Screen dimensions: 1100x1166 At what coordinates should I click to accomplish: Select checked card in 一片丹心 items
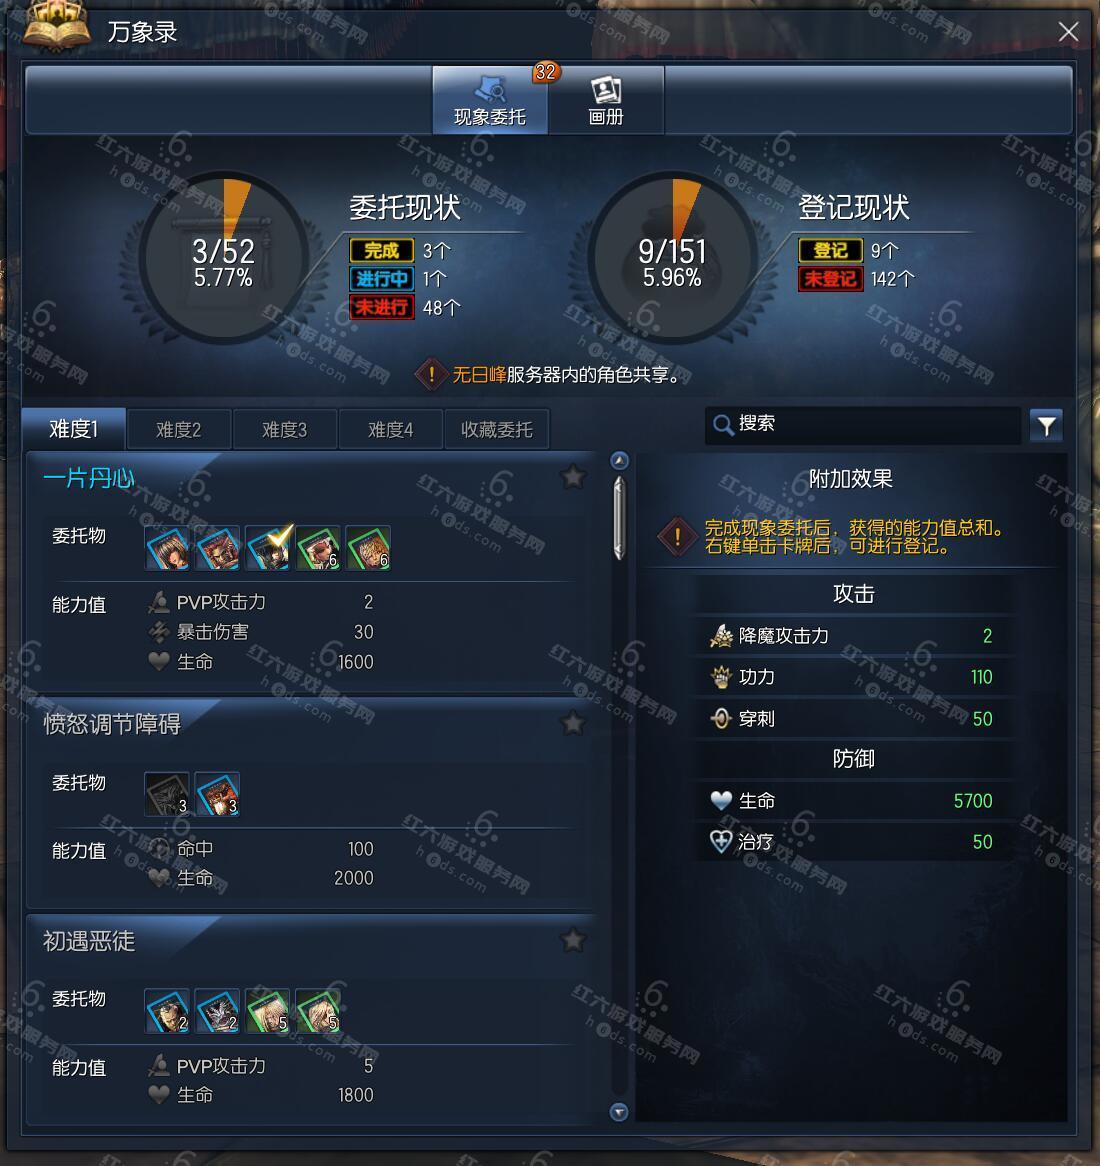[268, 548]
